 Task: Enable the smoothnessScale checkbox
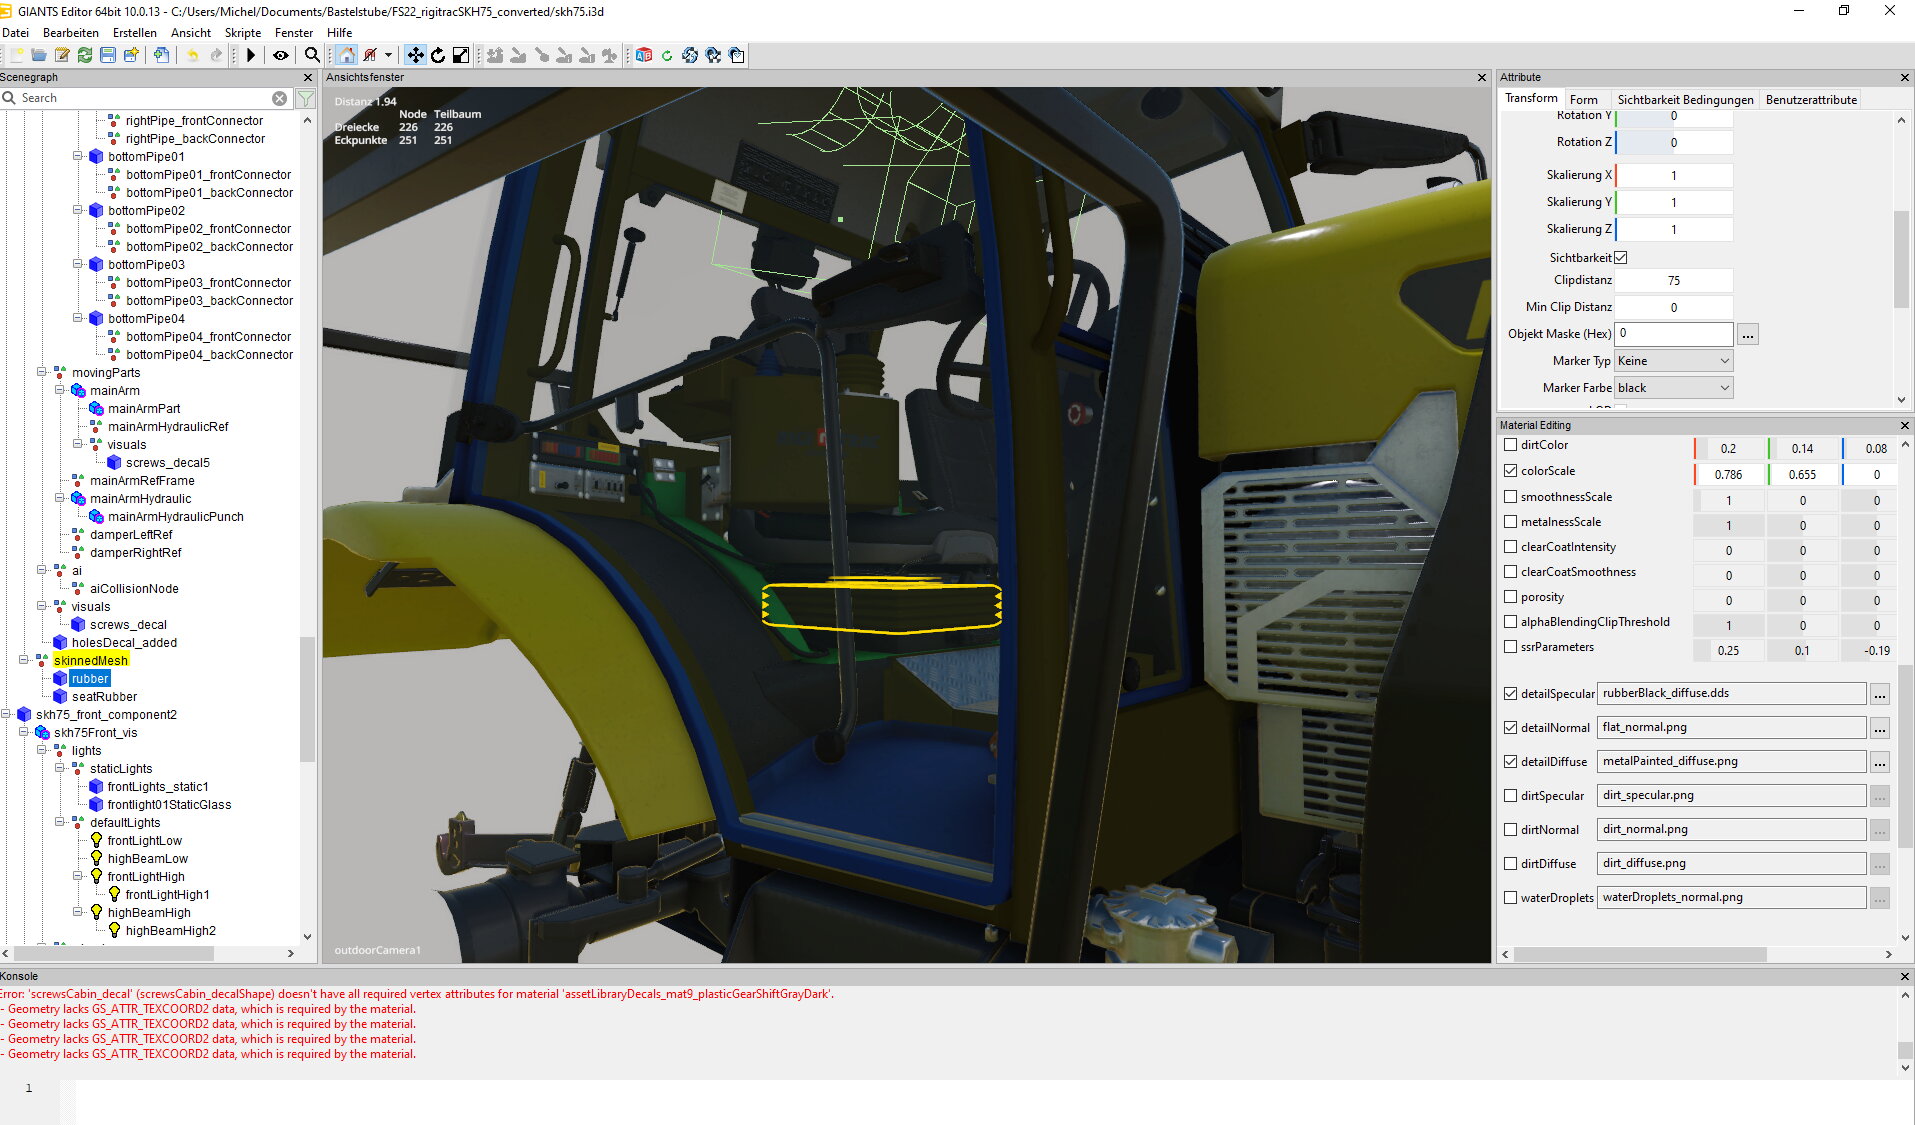pos(1511,496)
